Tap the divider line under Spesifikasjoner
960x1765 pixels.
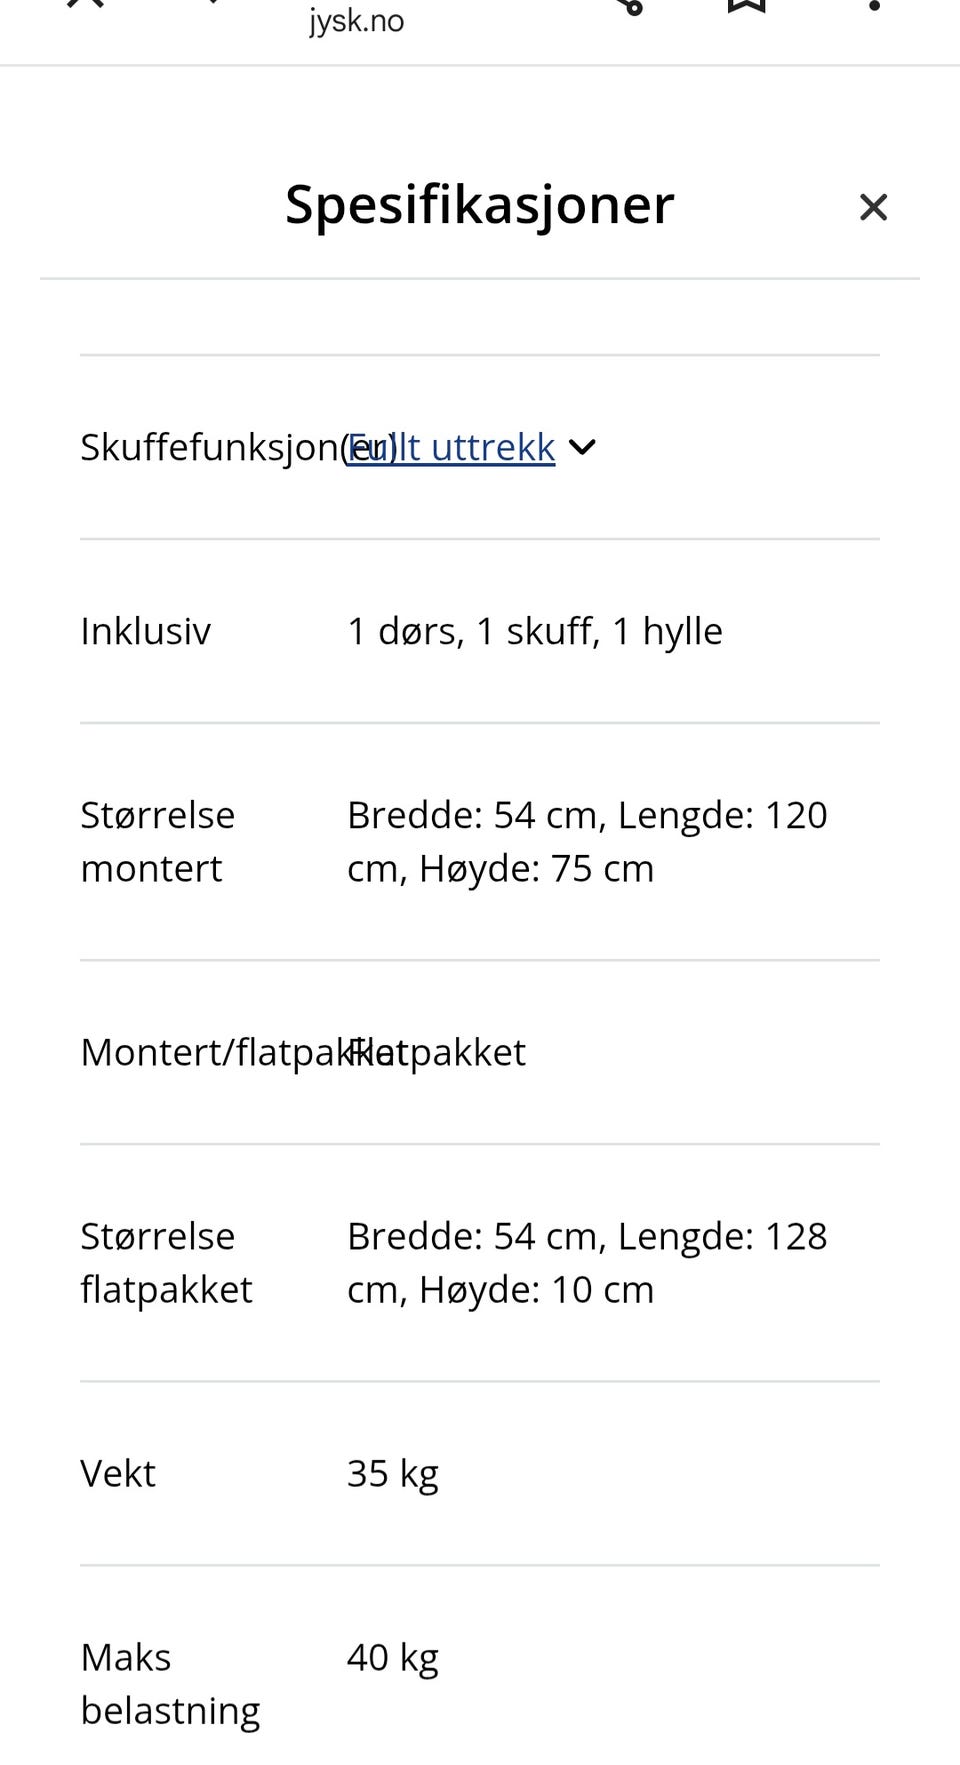(x=479, y=279)
